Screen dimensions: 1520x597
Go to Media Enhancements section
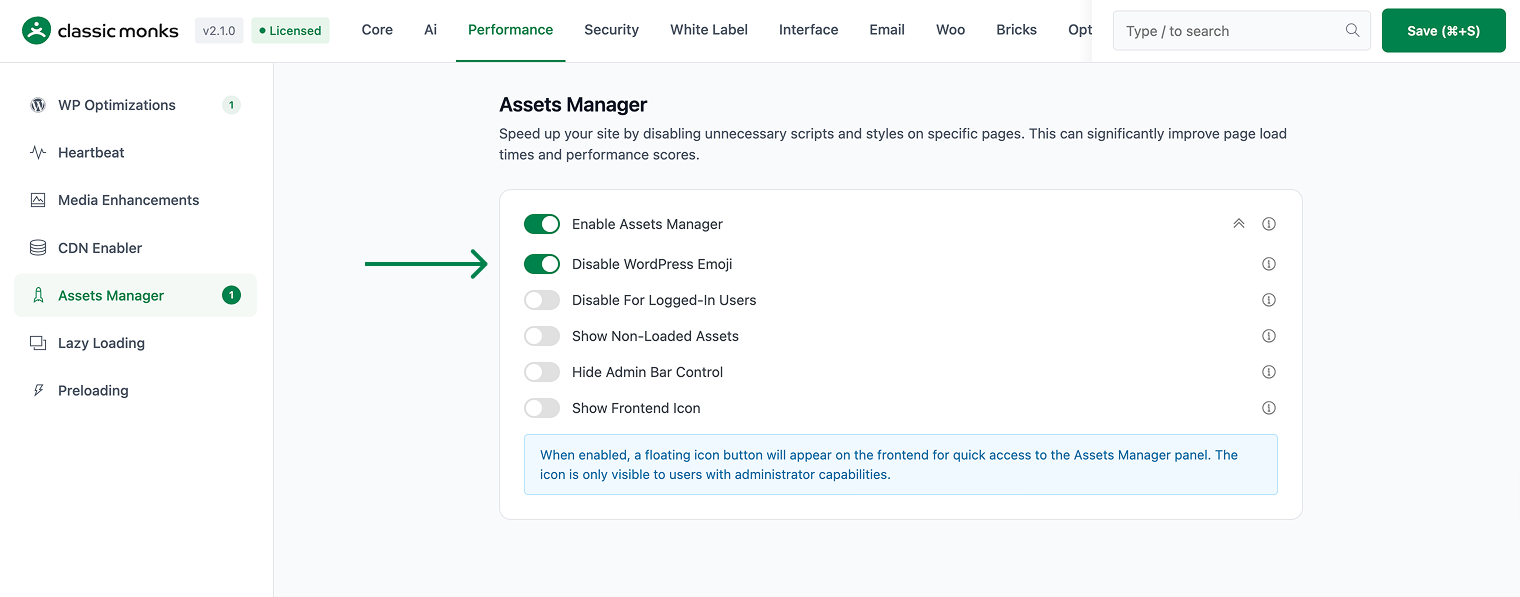pyautogui.click(x=135, y=200)
